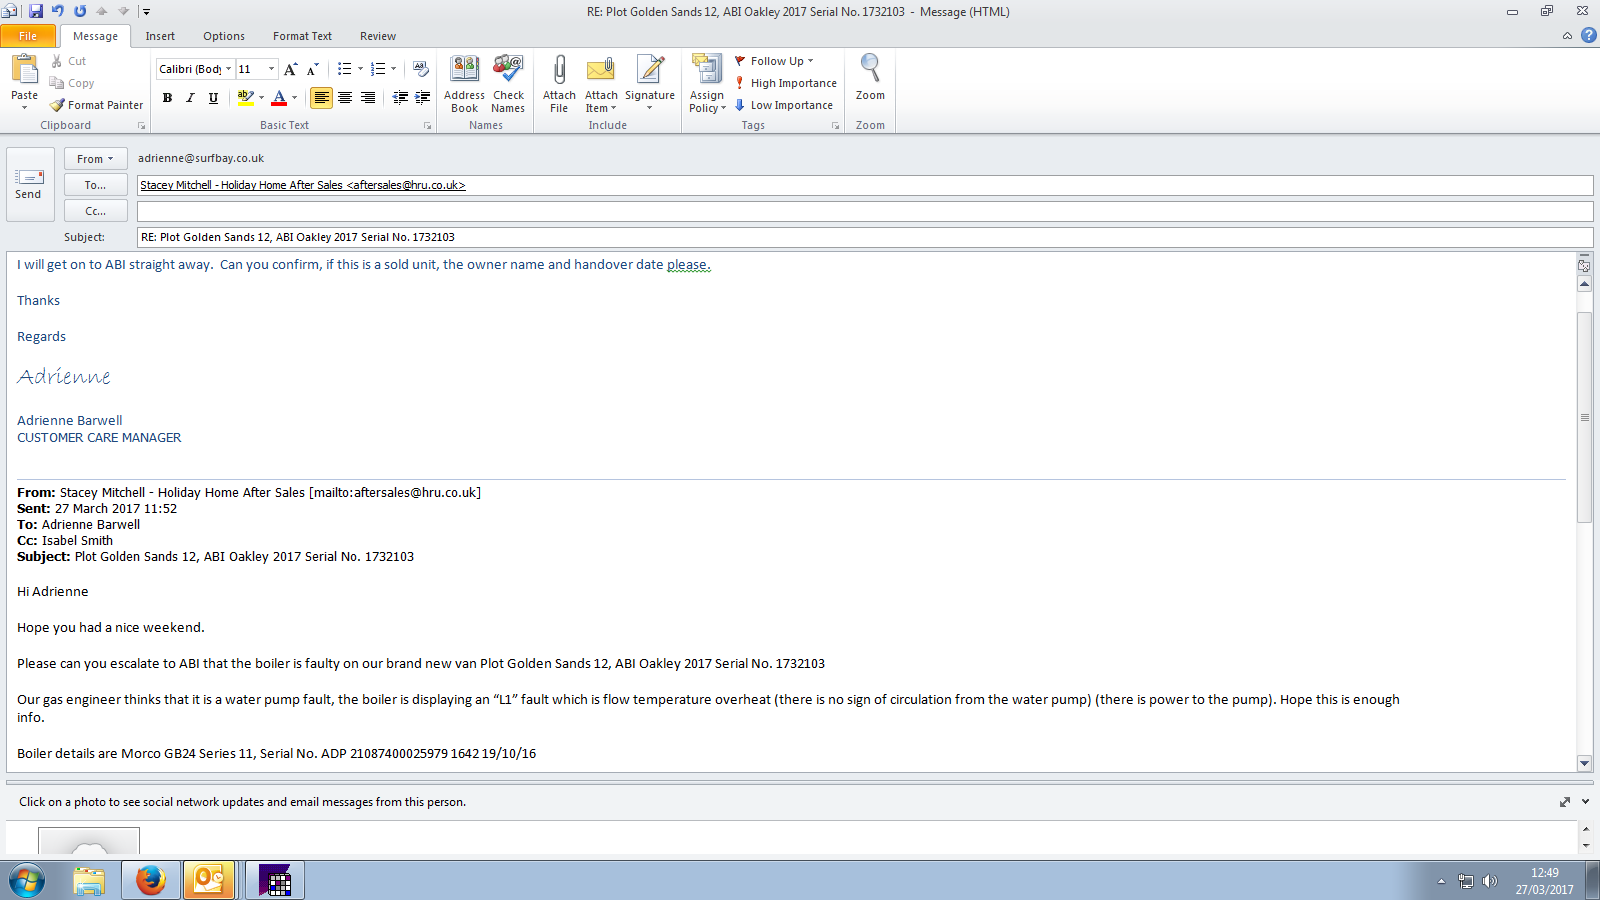Image resolution: width=1600 pixels, height=900 pixels.
Task: Increase the paragraph indent
Action: point(423,98)
